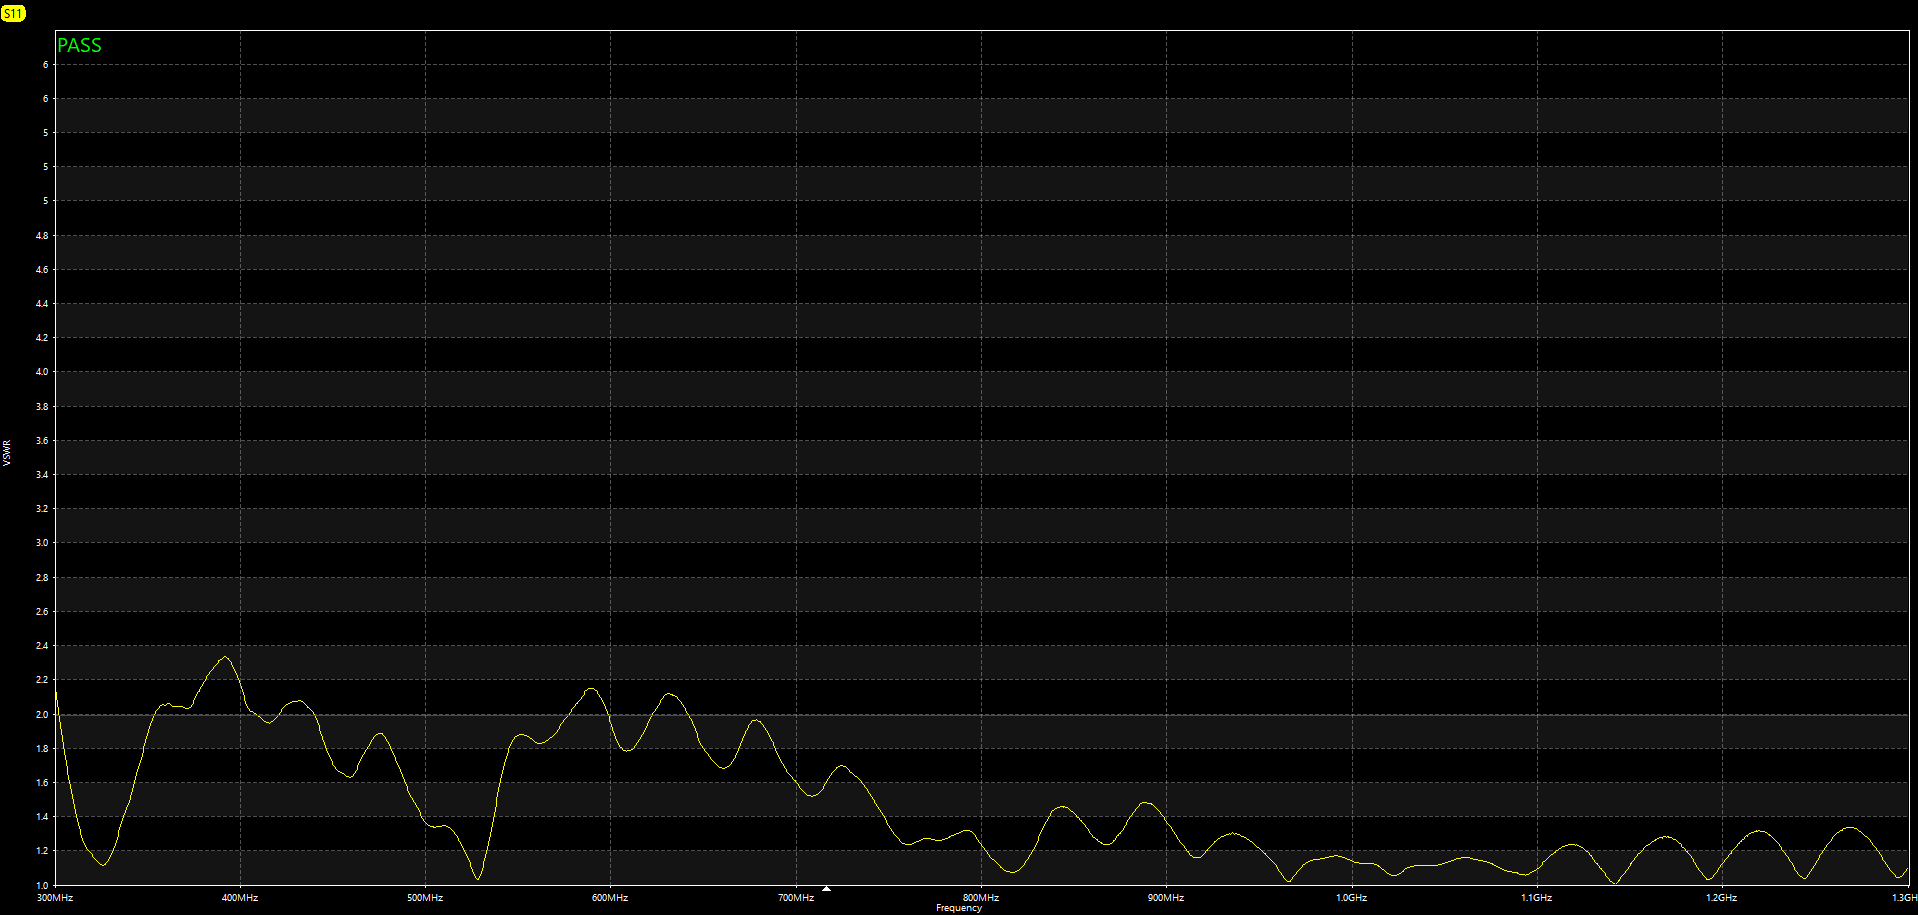Select the 1.8 VSWR scale value
This screenshot has height=915, width=1918.
coord(42,749)
